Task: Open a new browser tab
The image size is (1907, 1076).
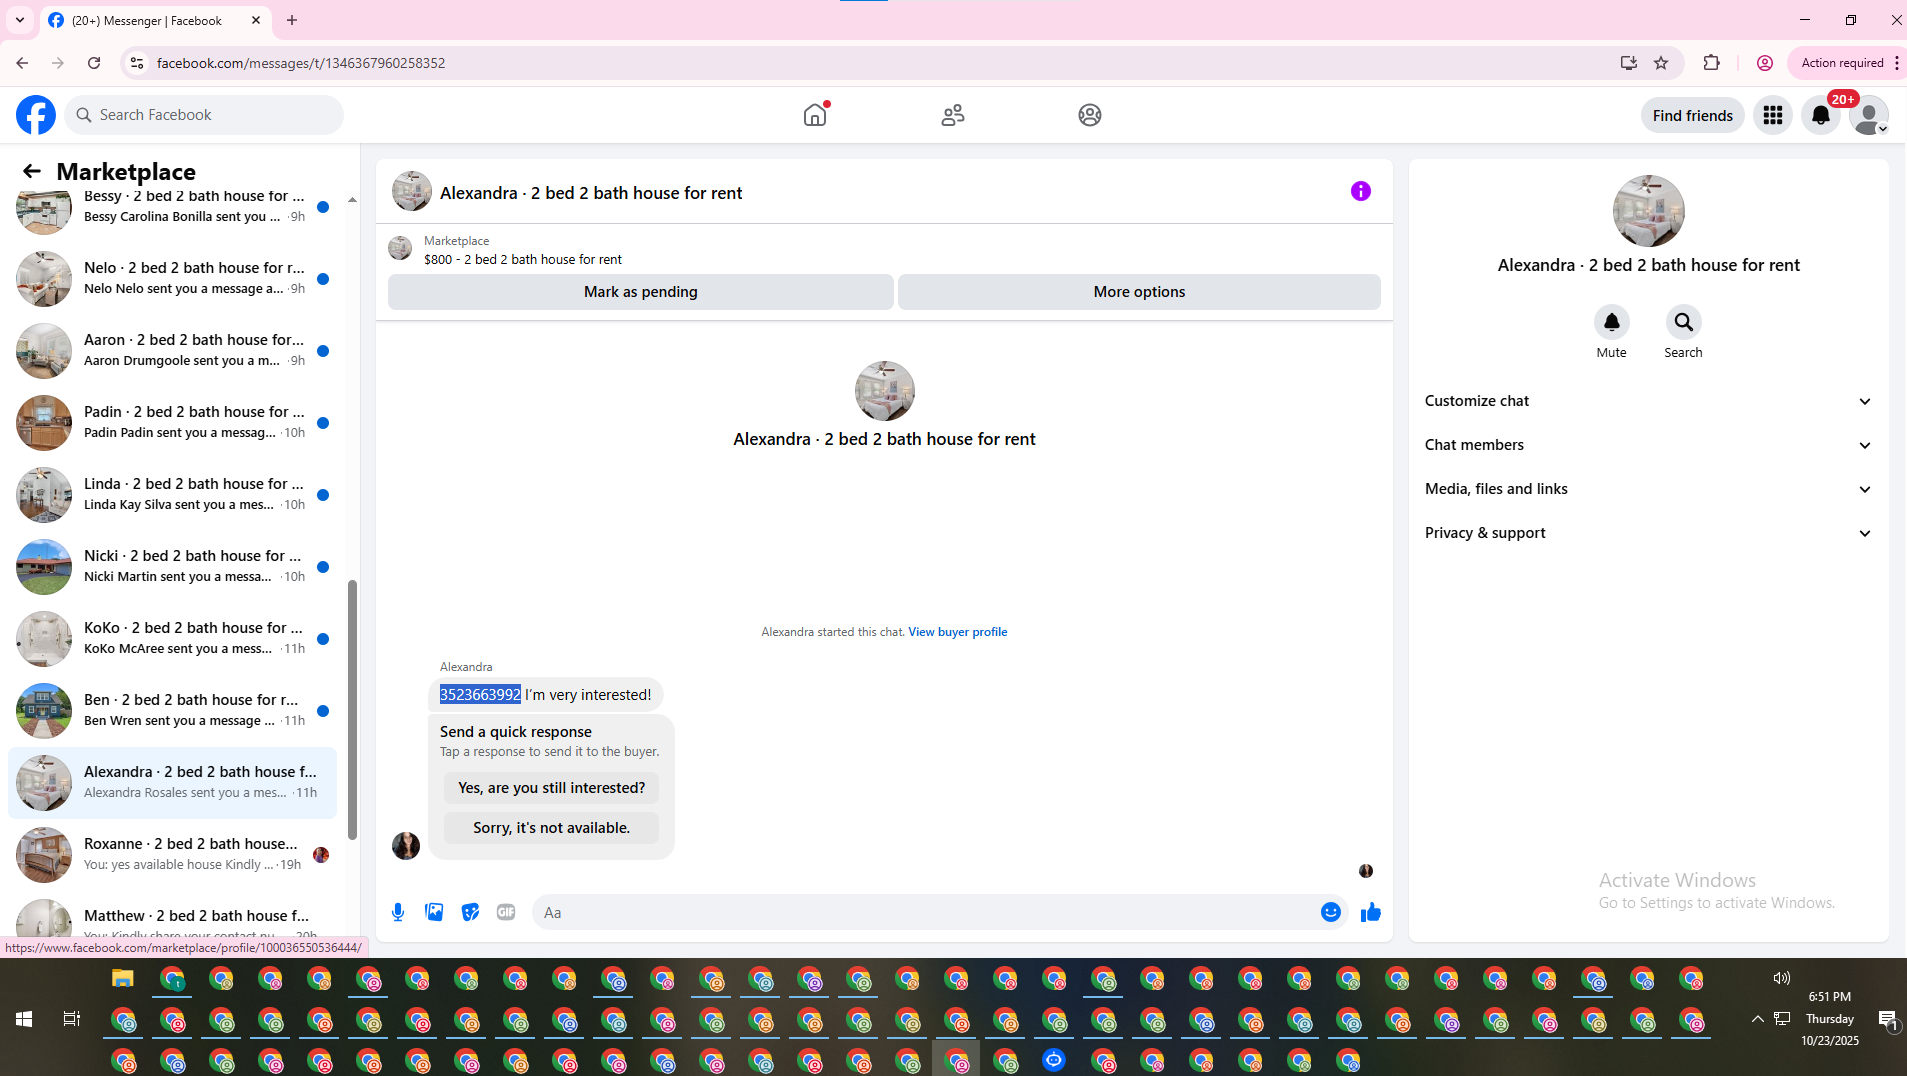Action: point(292,20)
